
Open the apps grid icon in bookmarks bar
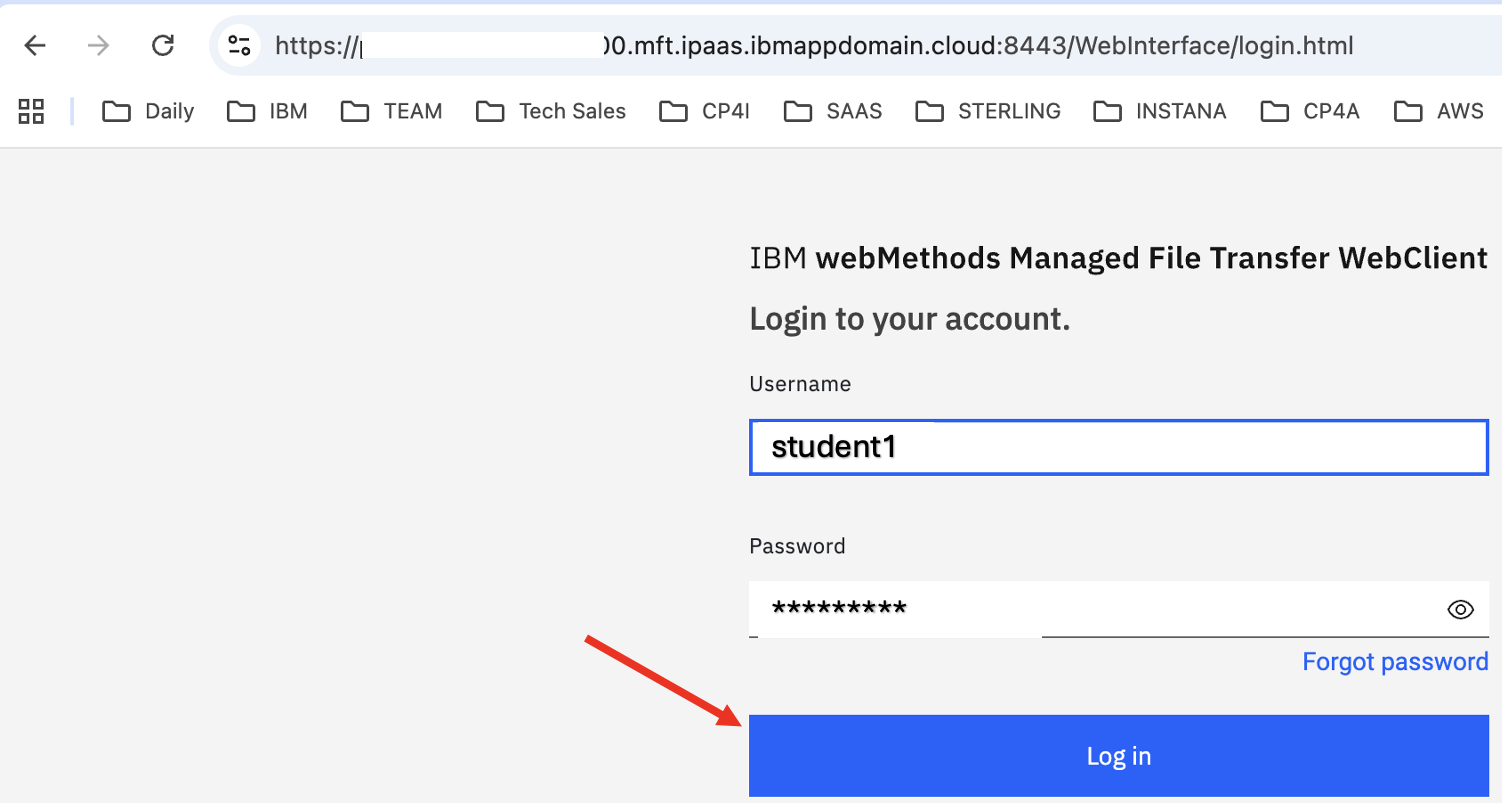pyautogui.click(x=32, y=111)
